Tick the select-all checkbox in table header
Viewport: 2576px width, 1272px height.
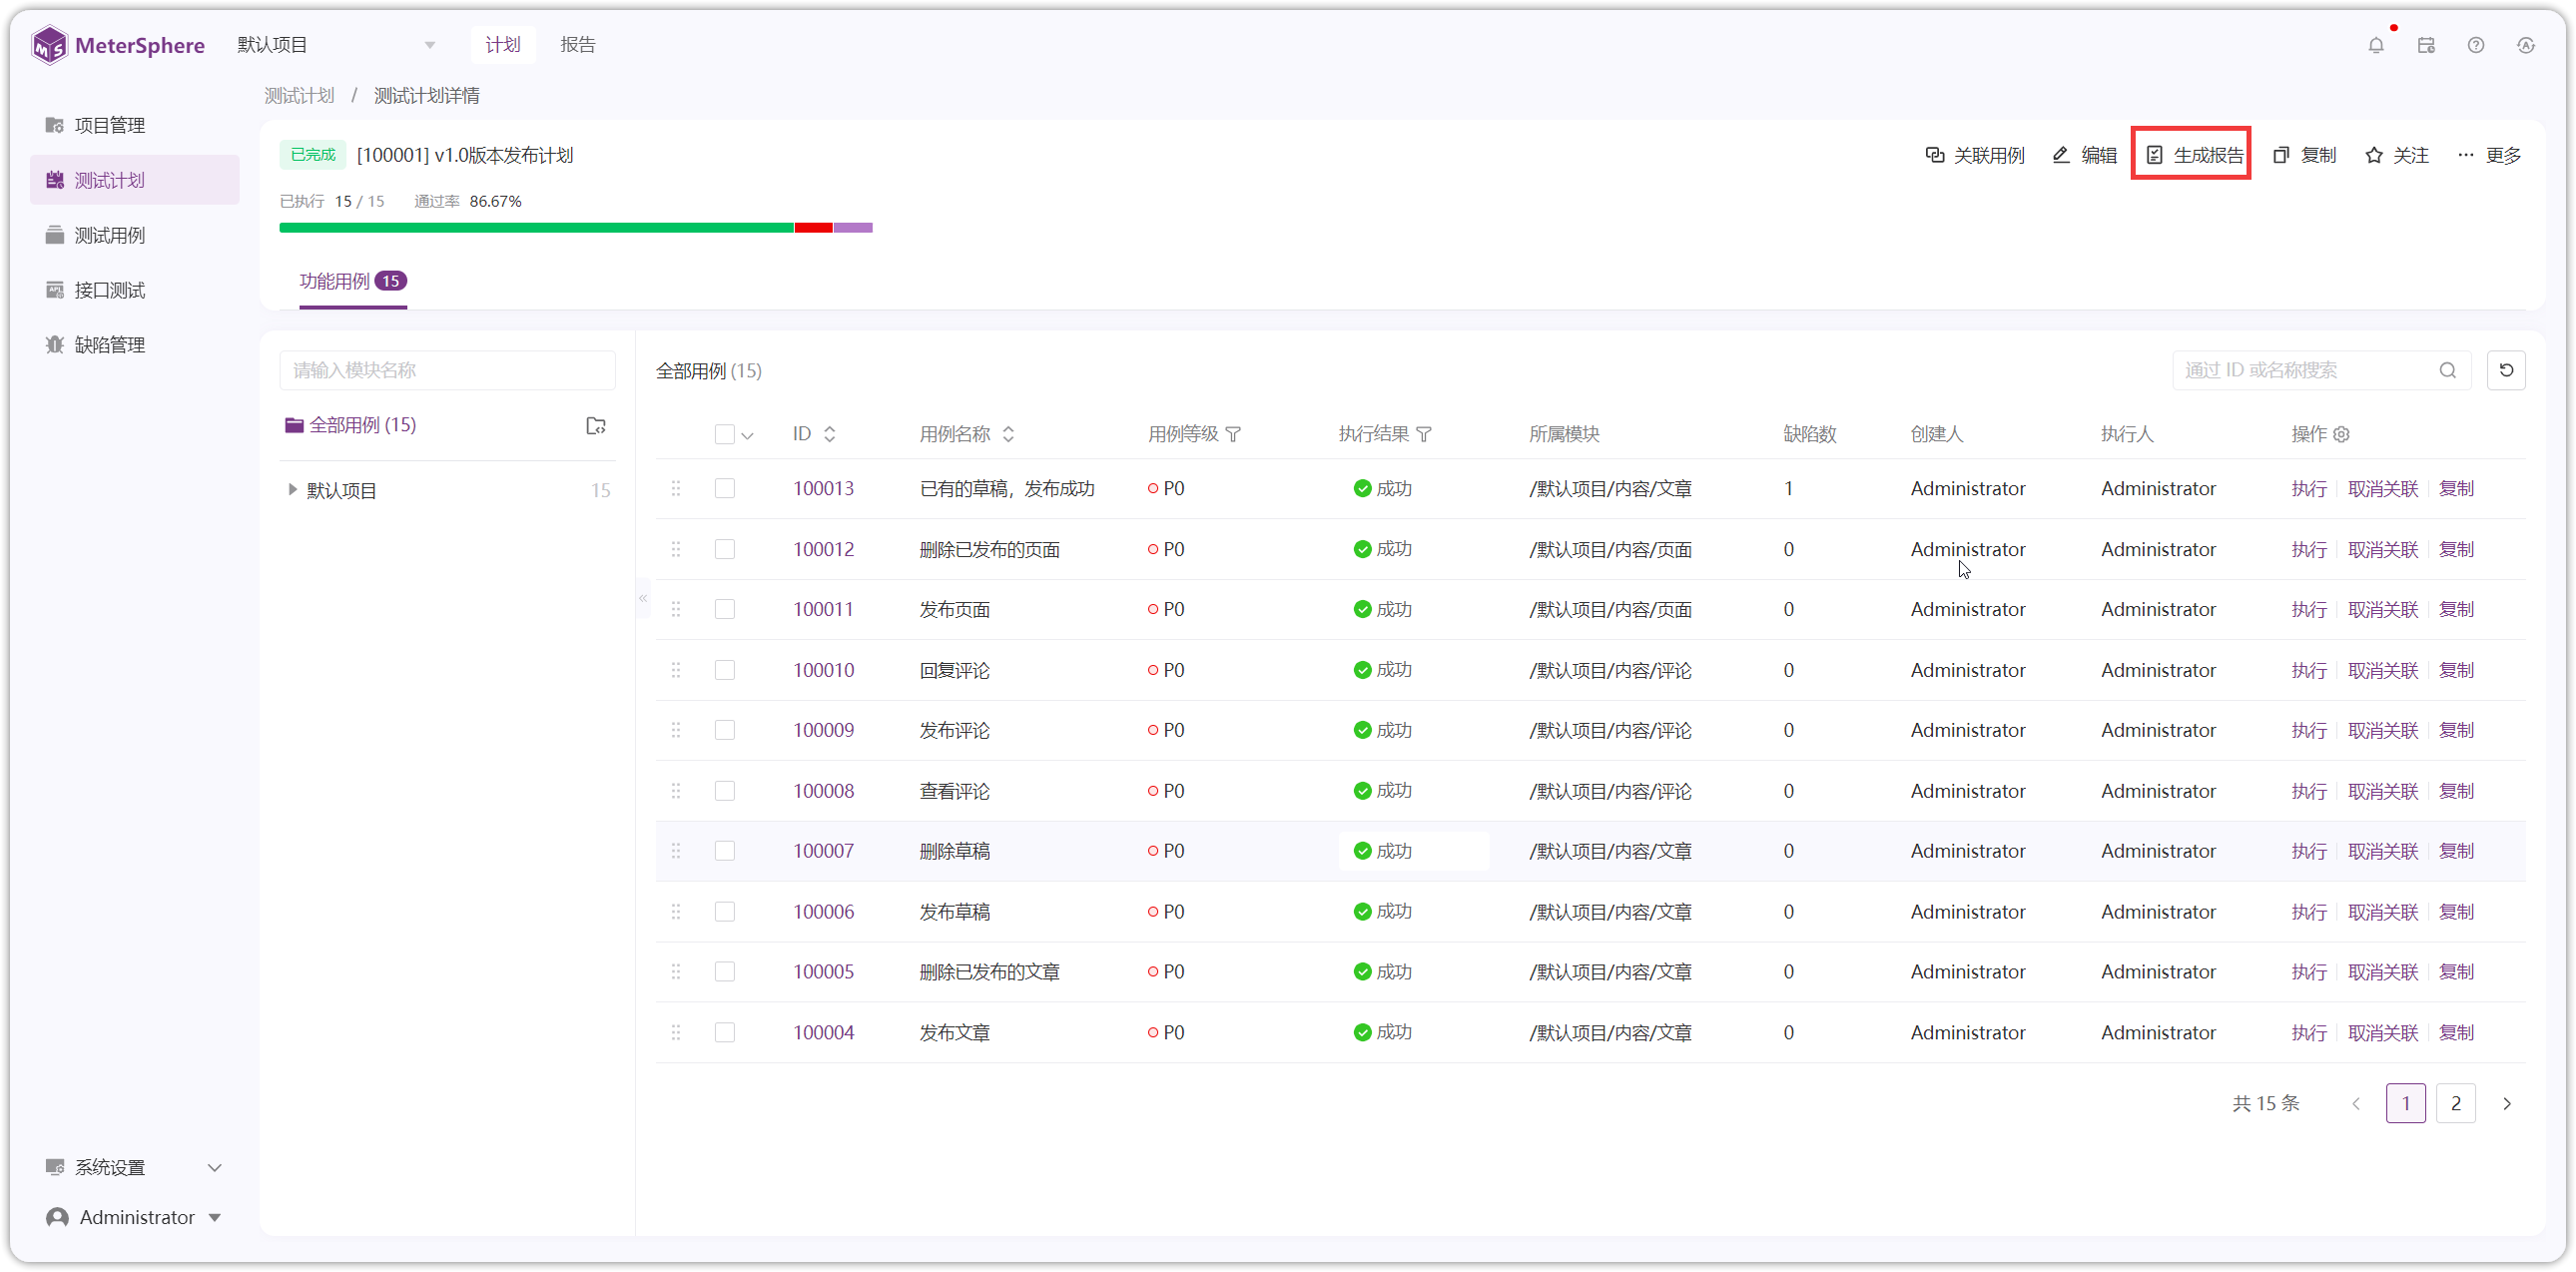pyautogui.click(x=725, y=434)
